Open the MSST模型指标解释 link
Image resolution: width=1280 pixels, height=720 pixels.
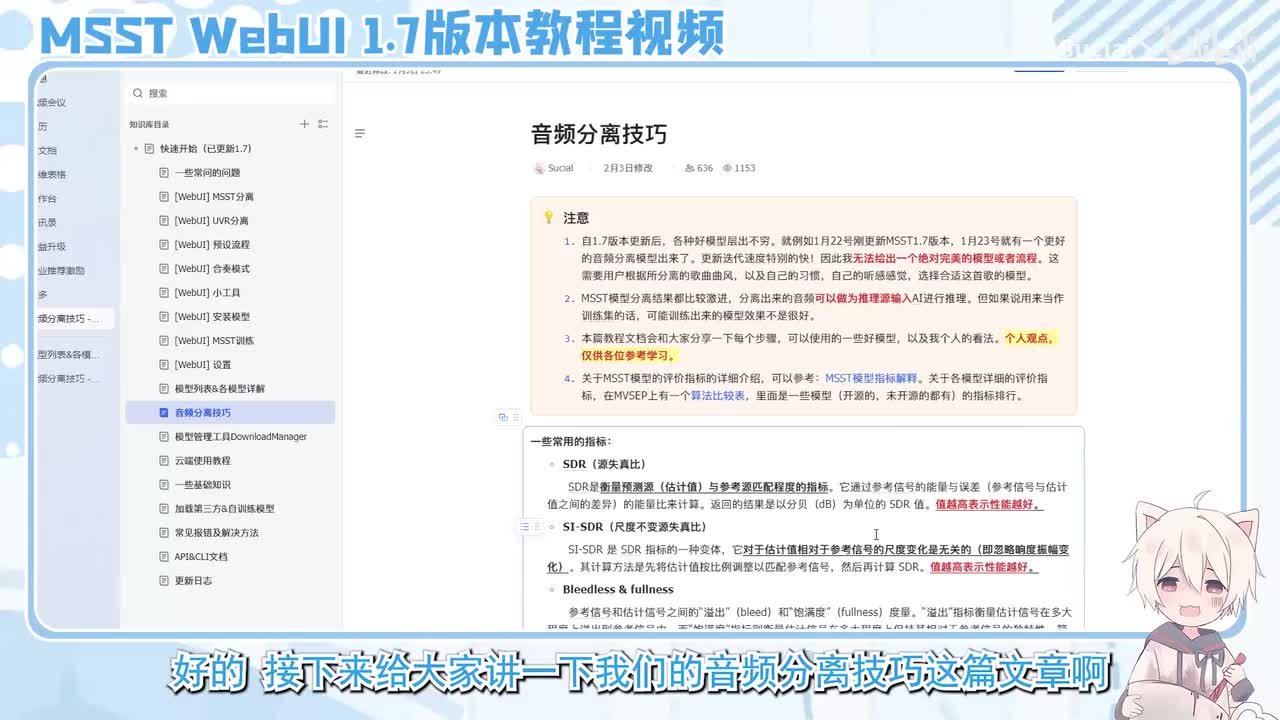(x=871, y=379)
